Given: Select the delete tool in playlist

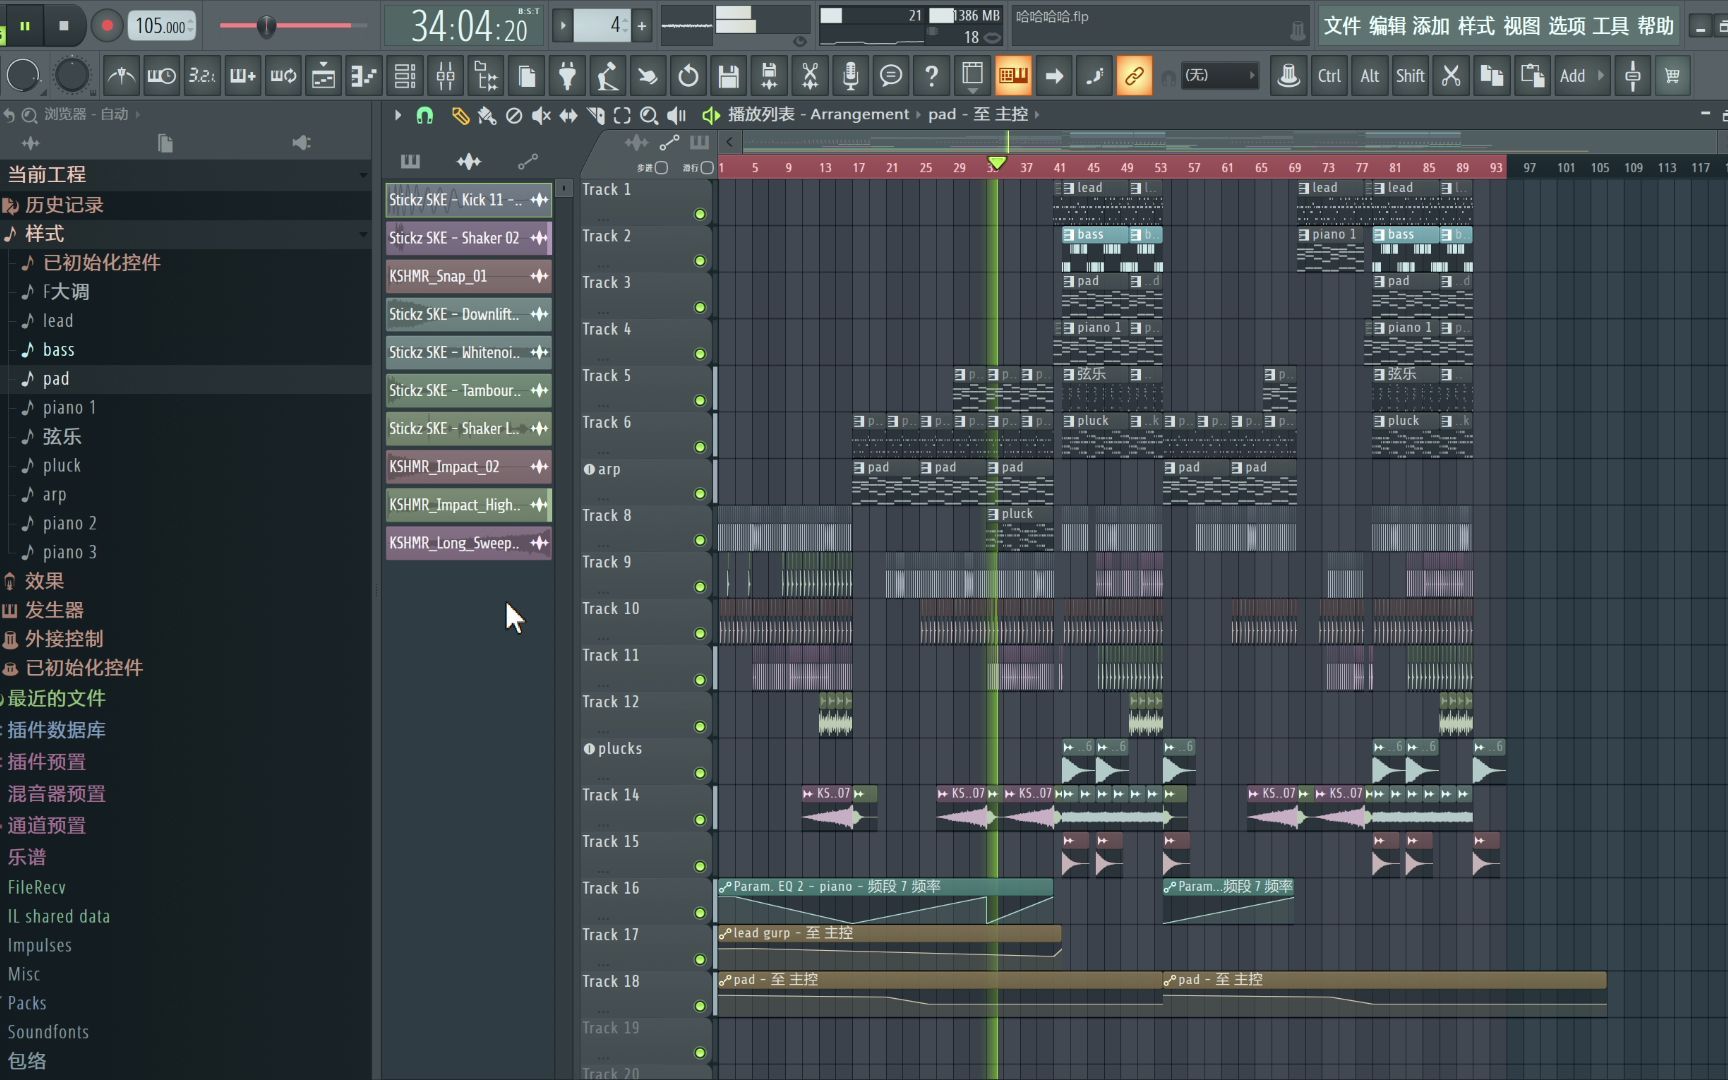Looking at the screenshot, I should pyautogui.click(x=514, y=115).
